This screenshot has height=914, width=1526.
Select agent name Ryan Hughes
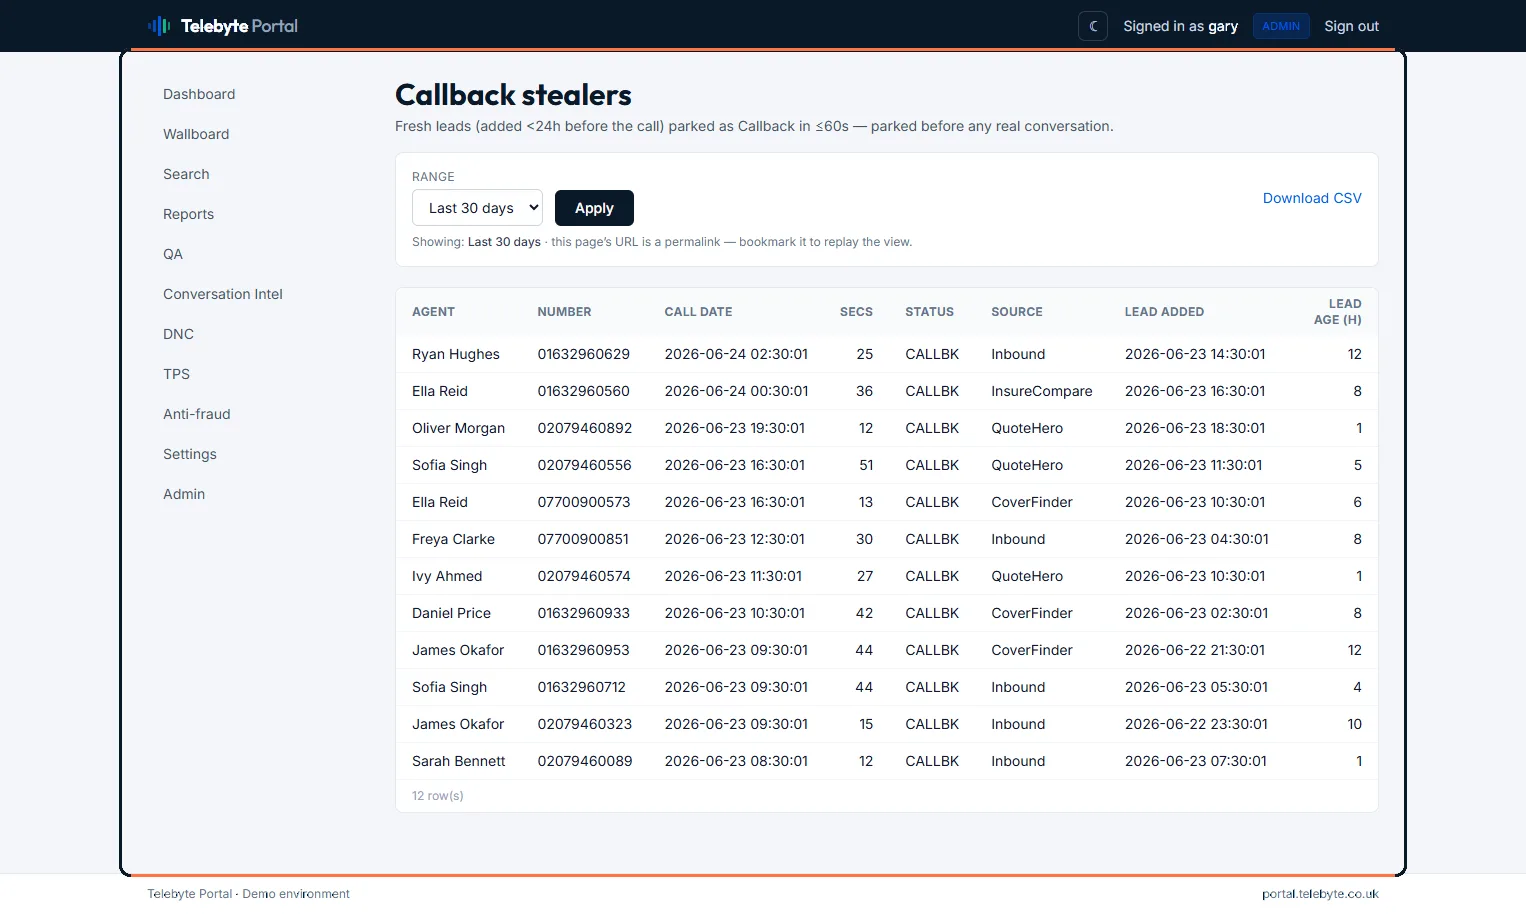456,354
